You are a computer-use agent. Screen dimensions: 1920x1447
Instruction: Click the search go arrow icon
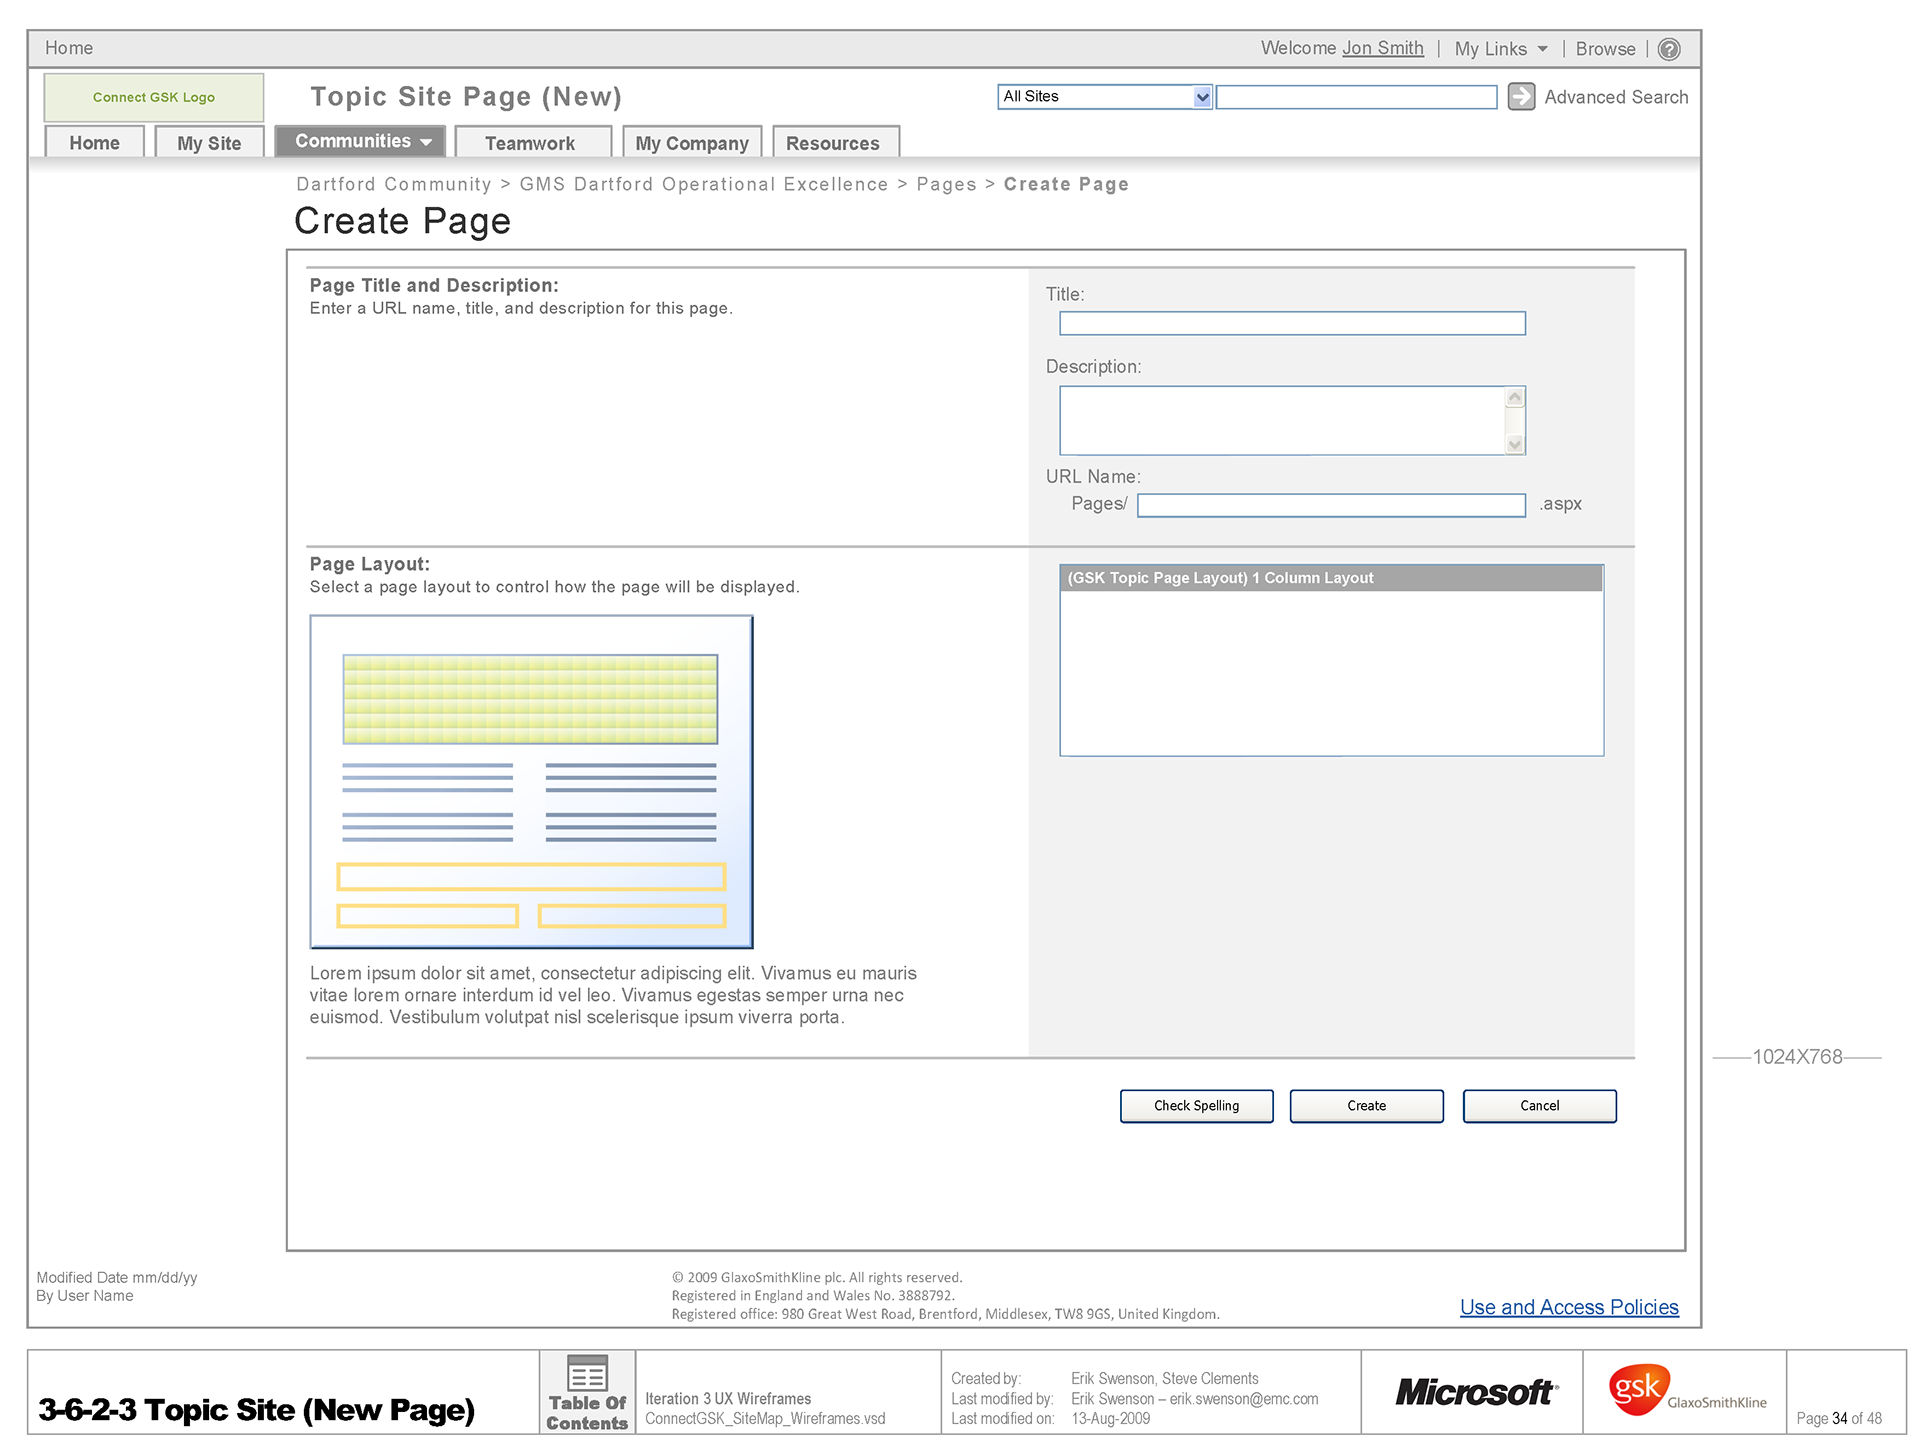(x=1520, y=97)
